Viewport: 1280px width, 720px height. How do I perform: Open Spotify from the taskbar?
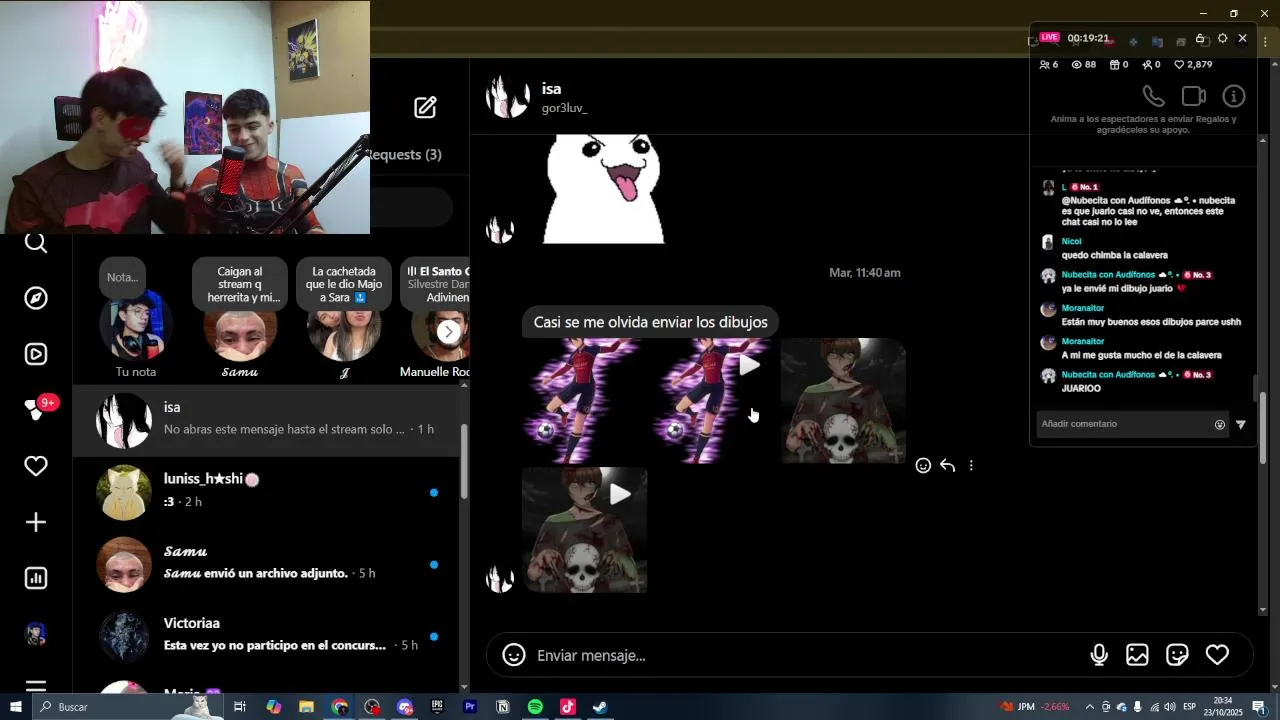pyautogui.click(x=535, y=707)
